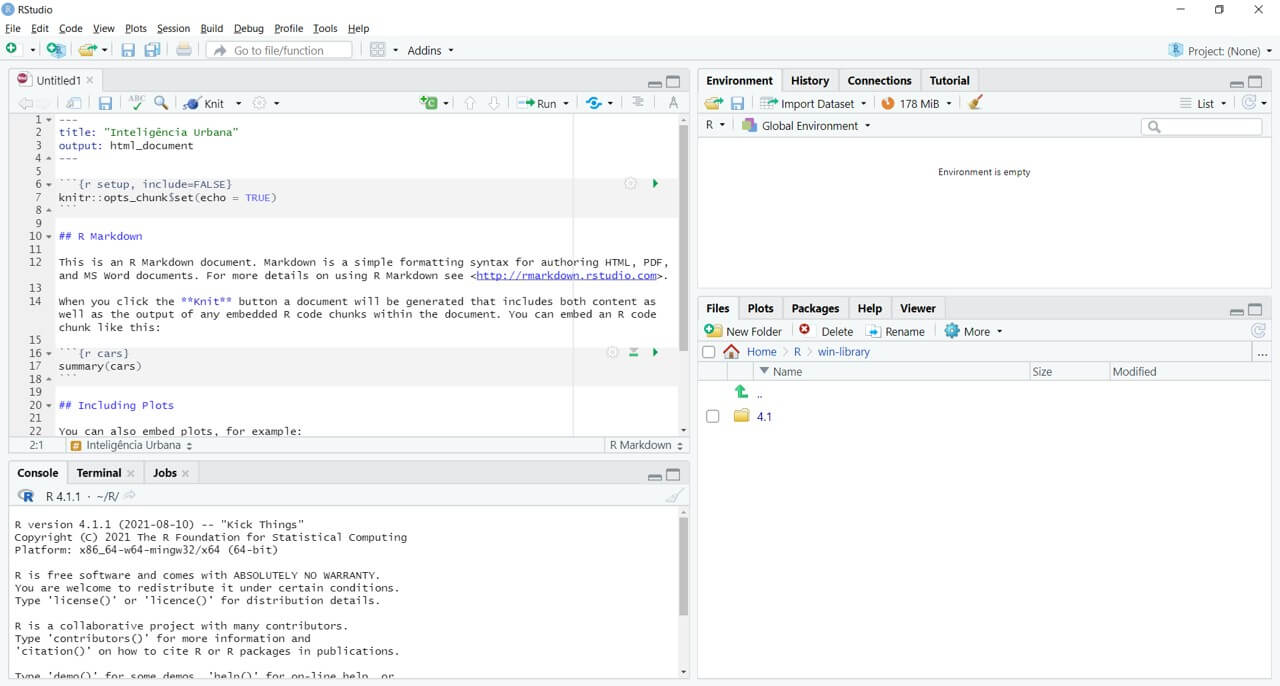Image resolution: width=1280 pixels, height=686 pixels.
Task: Click the save icon in the editor toolbar
Action: point(105,103)
